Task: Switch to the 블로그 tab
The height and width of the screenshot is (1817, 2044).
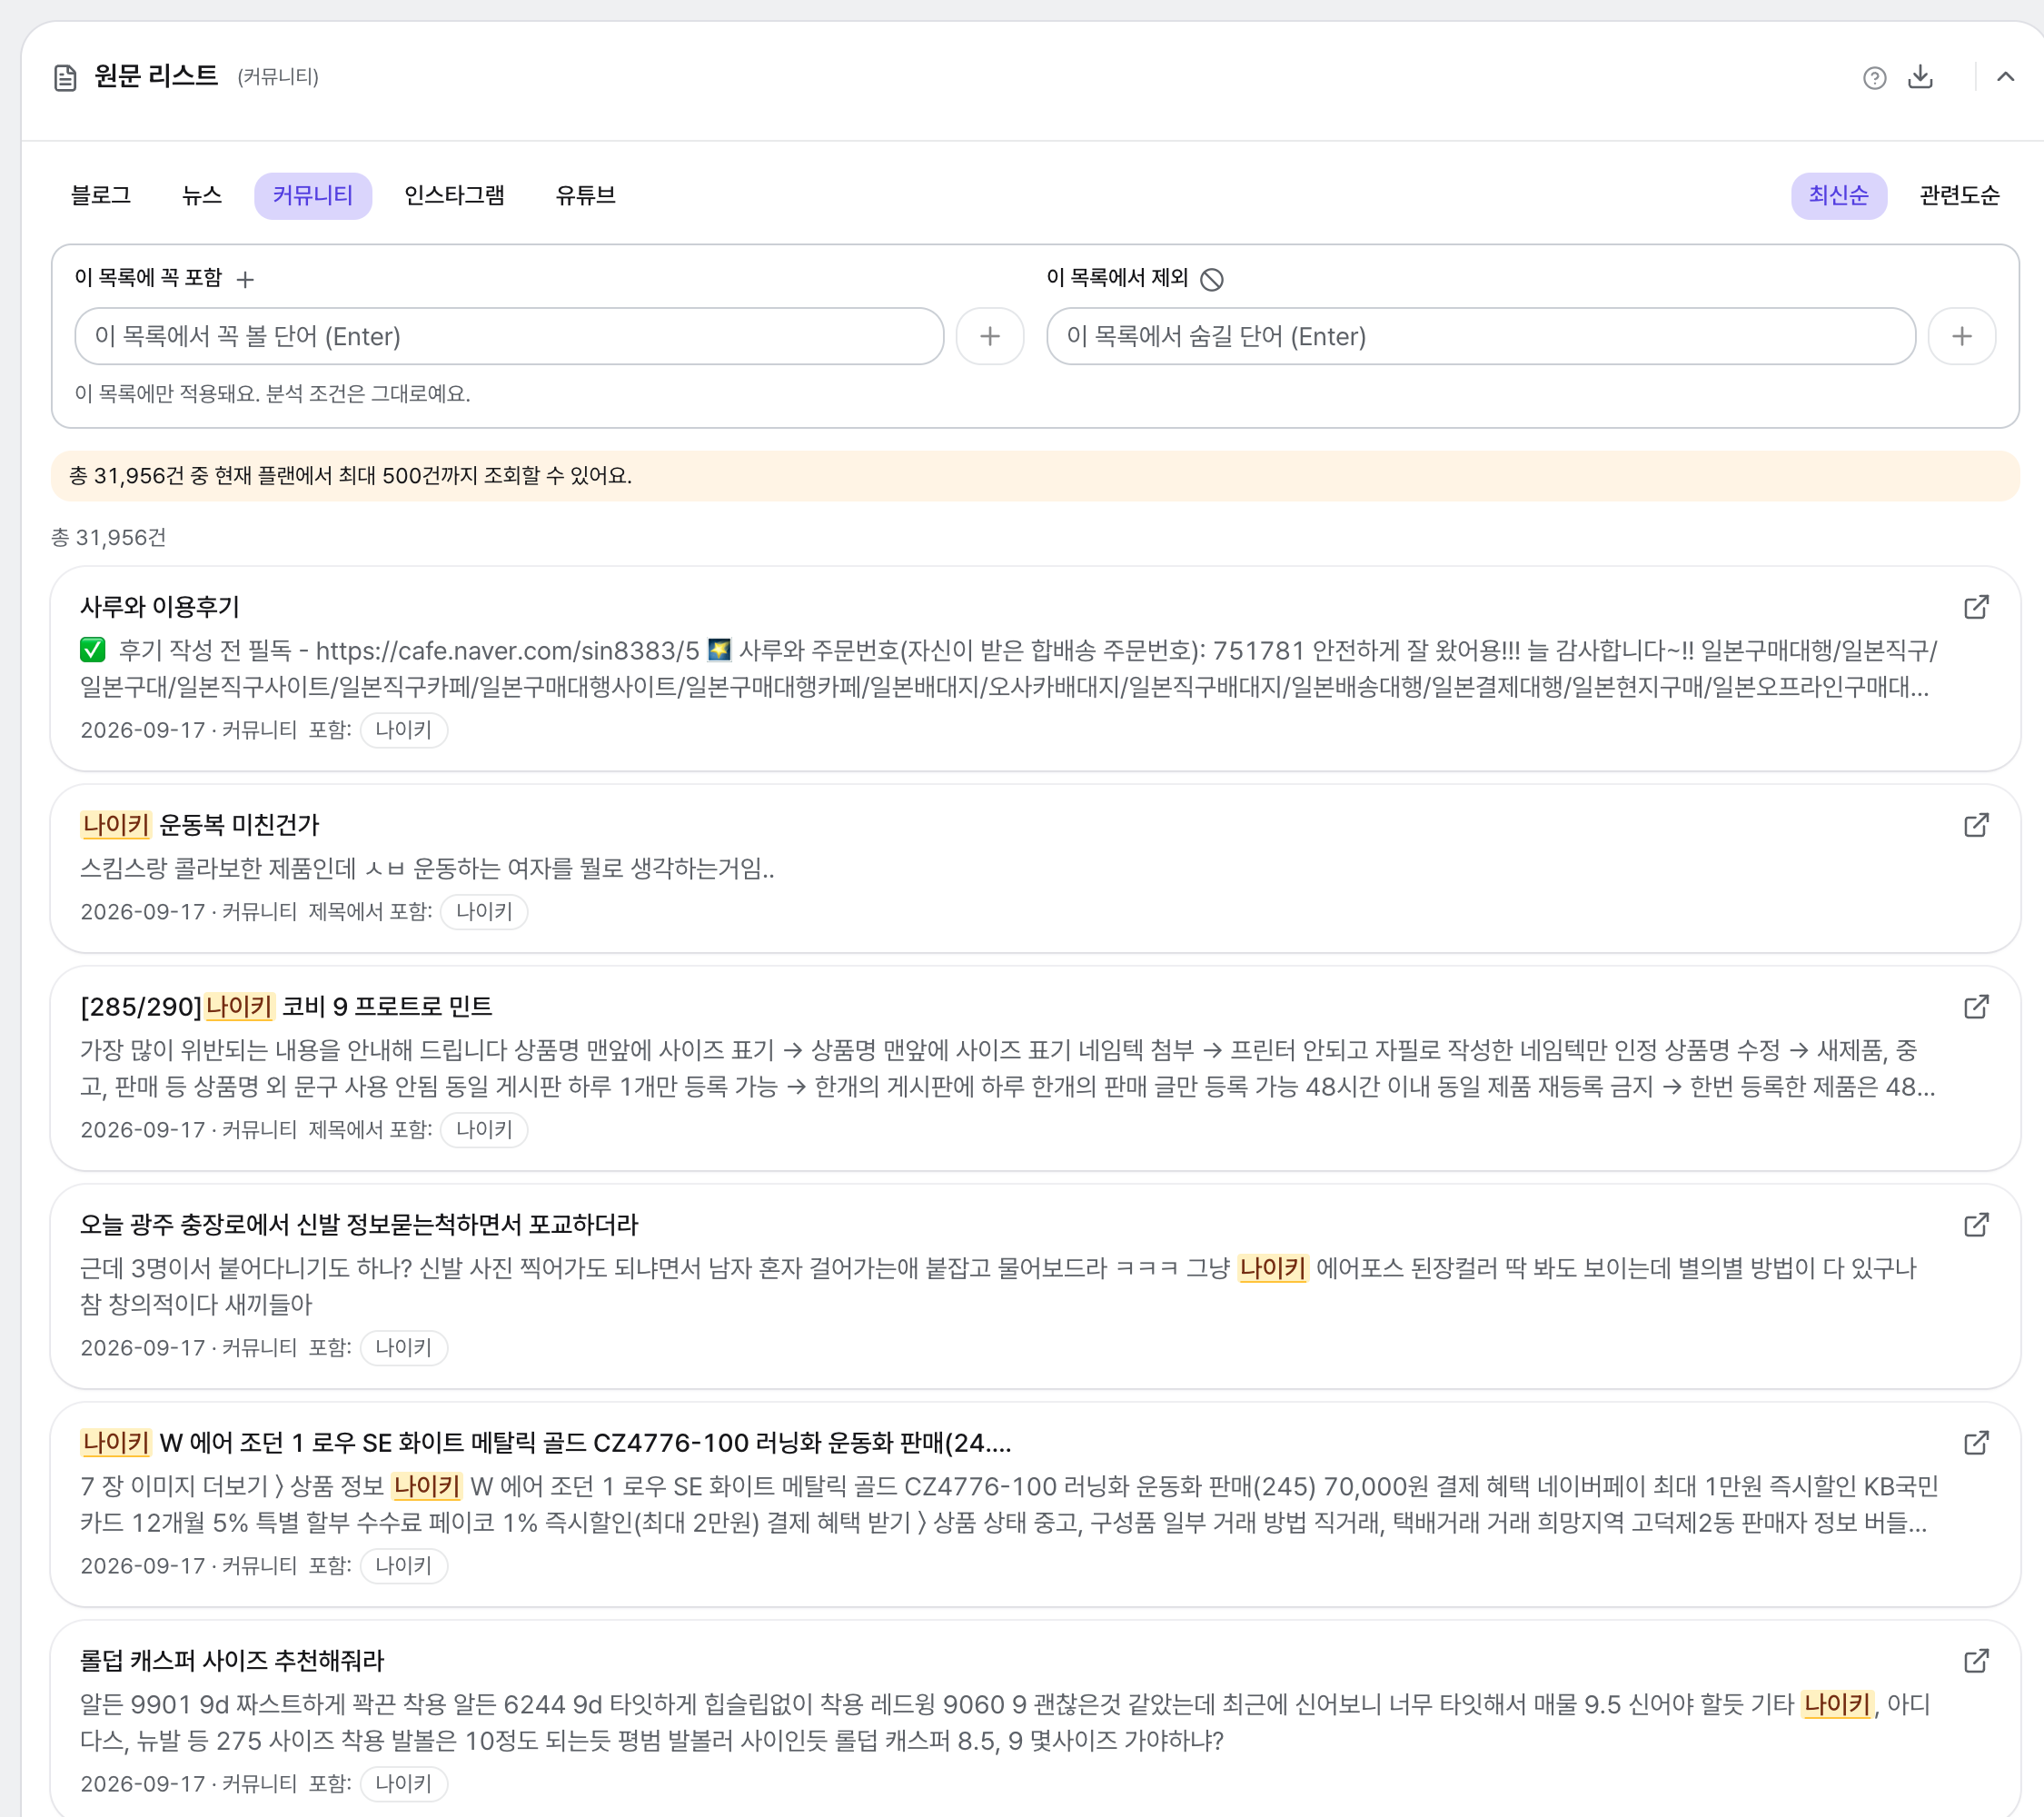Action: (101, 195)
